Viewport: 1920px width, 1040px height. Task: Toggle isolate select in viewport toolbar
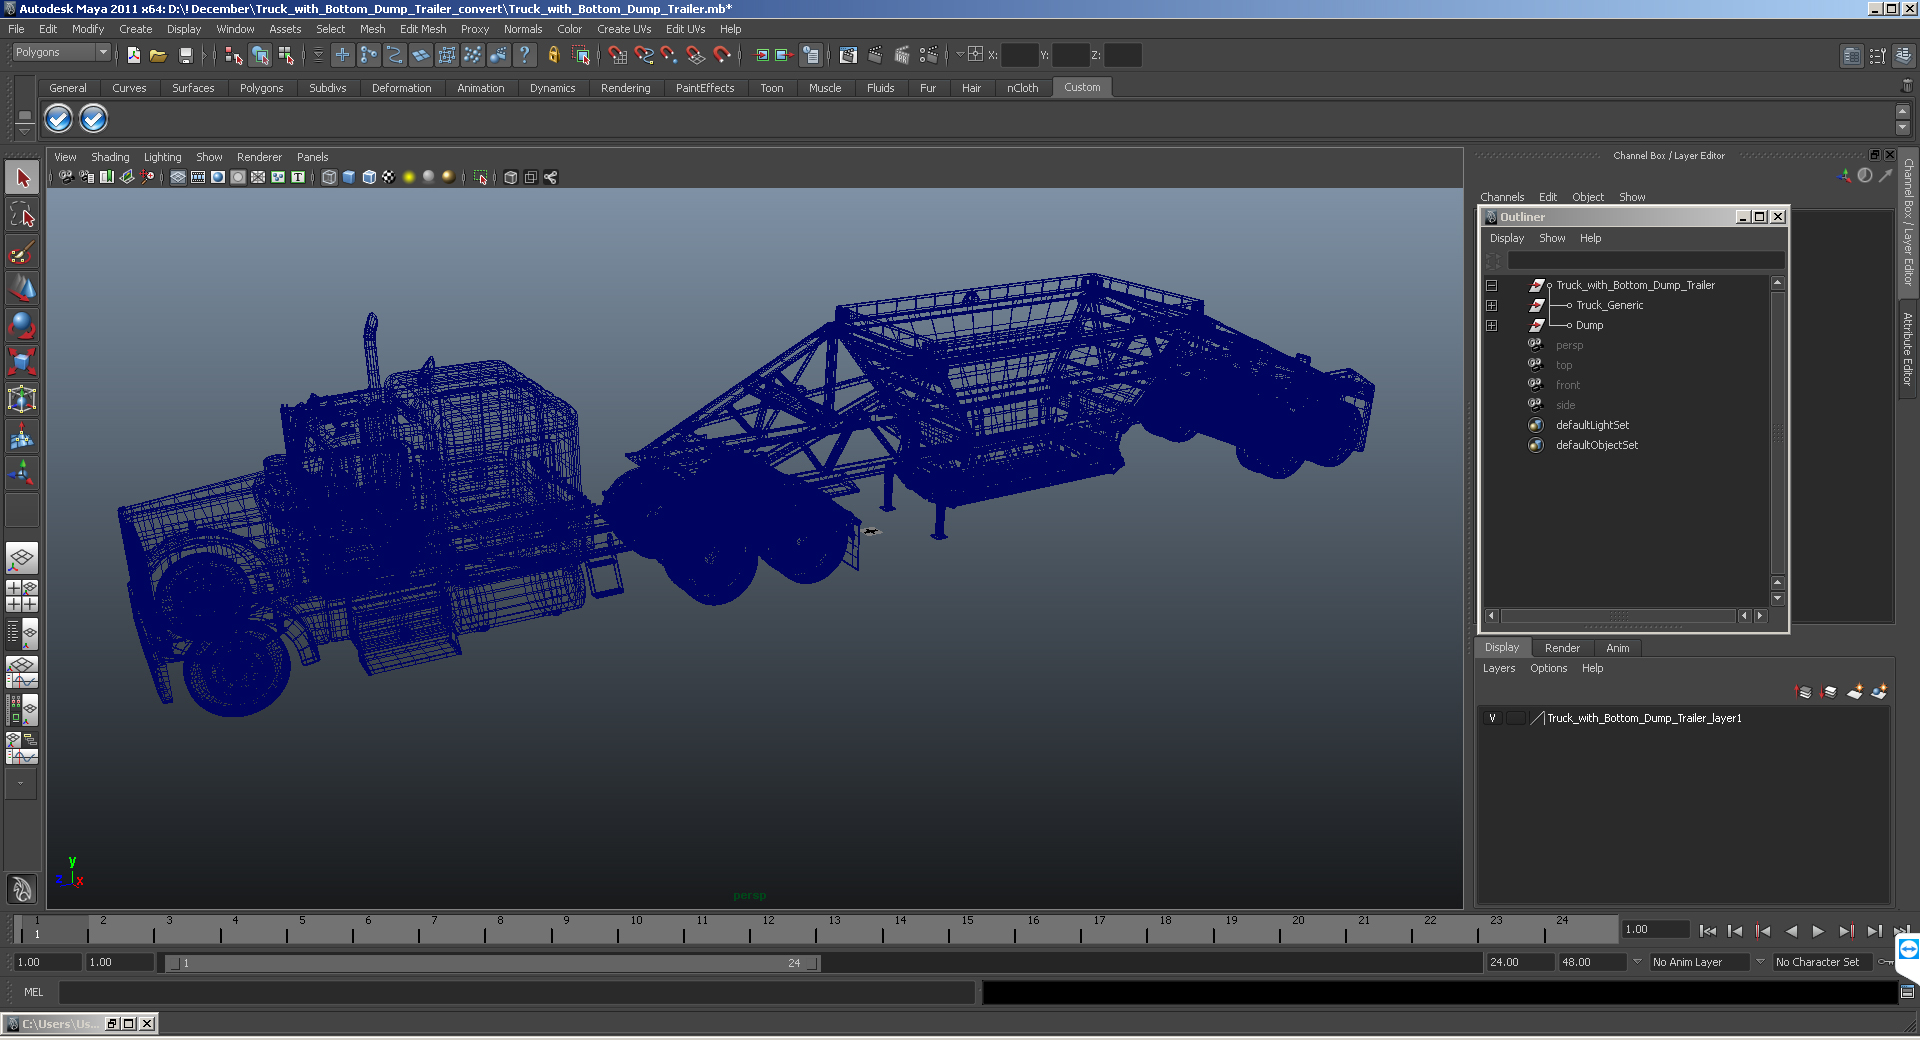pyautogui.click(x=481, y=177)
